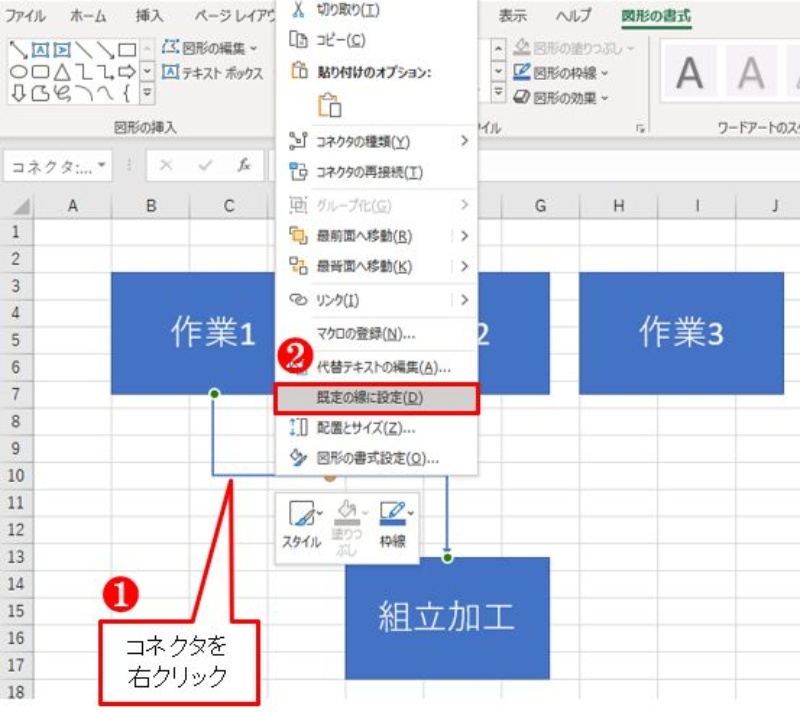Click the column H header
This screenshot has width=800, height=712.
(x=618, y=206)
